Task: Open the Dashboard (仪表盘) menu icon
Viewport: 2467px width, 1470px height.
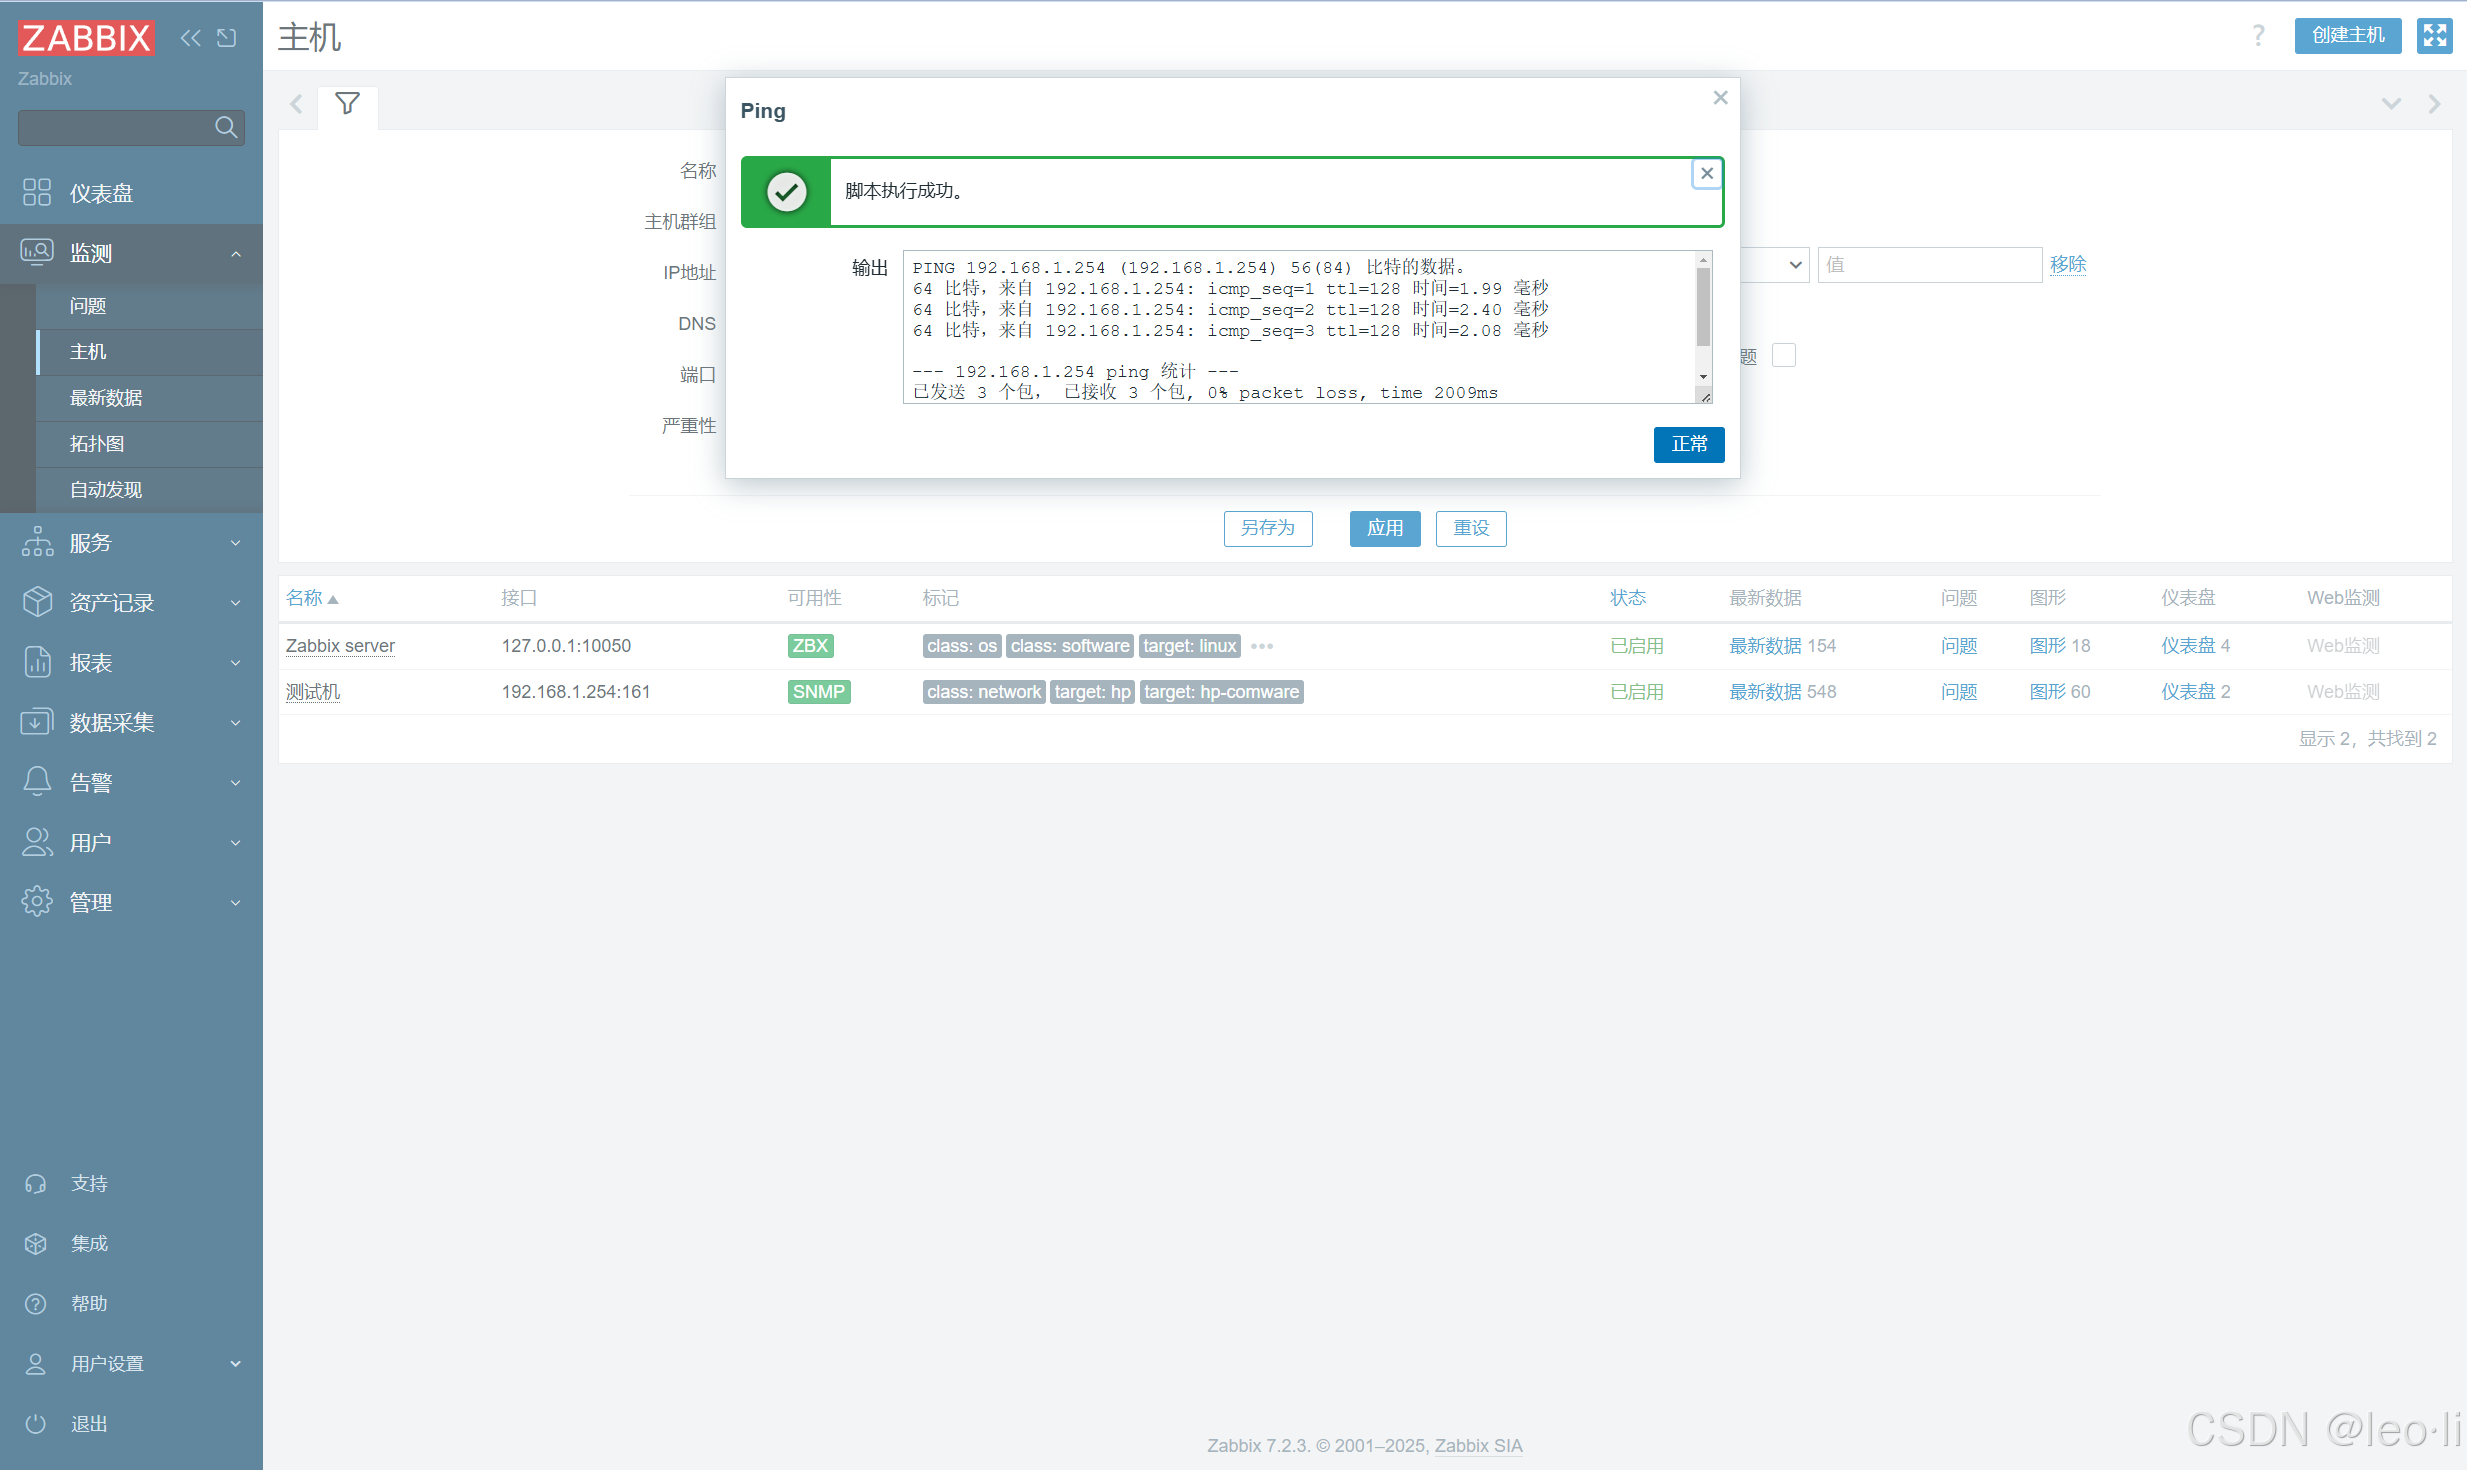Action: pyautogui.click(x=37, y=192)
